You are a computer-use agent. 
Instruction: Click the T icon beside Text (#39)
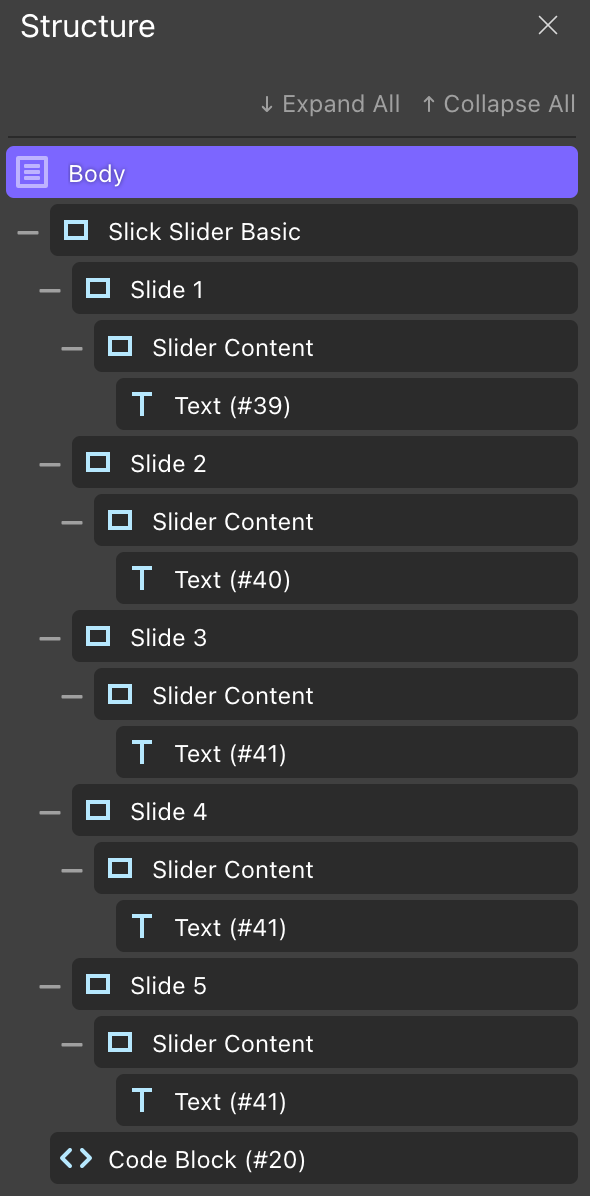pos(140,404)
